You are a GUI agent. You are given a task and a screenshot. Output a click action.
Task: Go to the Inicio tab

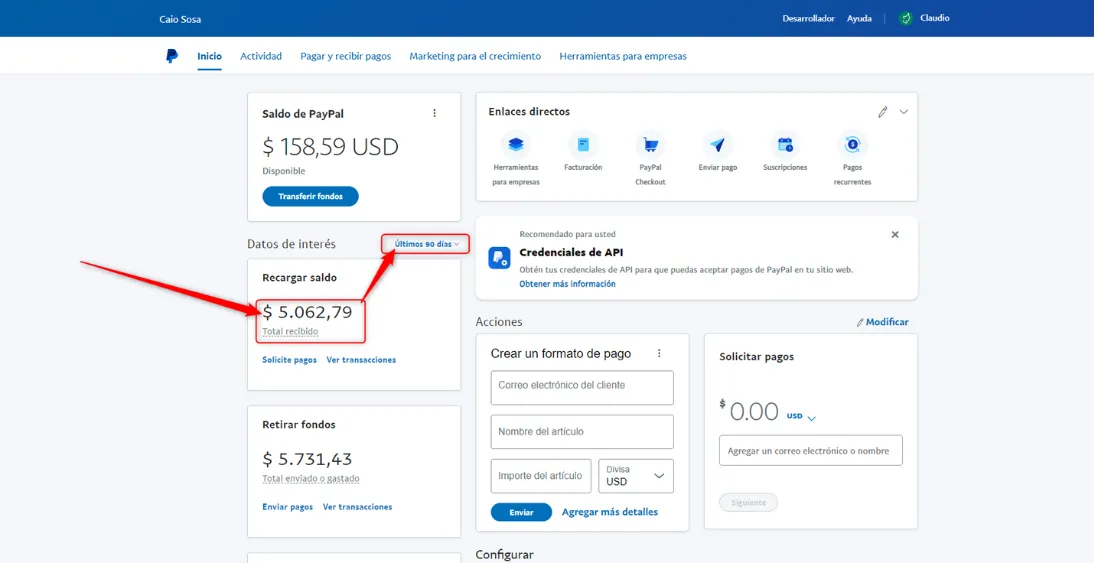(209, 57)
